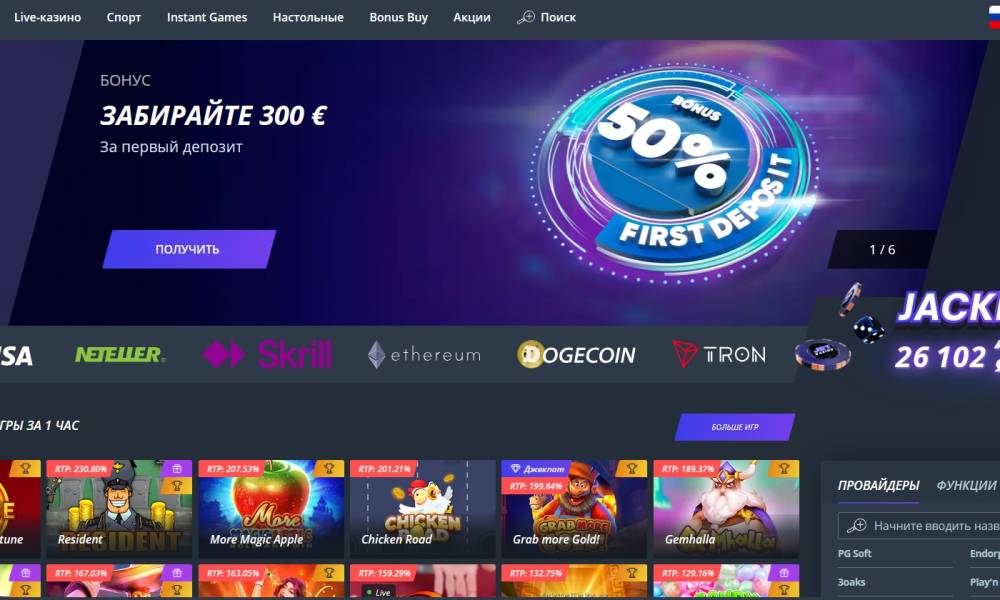Click the БОЛЬШЕ ИГР button
This screenshot has height=600, width=1000.
pos(735,427)
